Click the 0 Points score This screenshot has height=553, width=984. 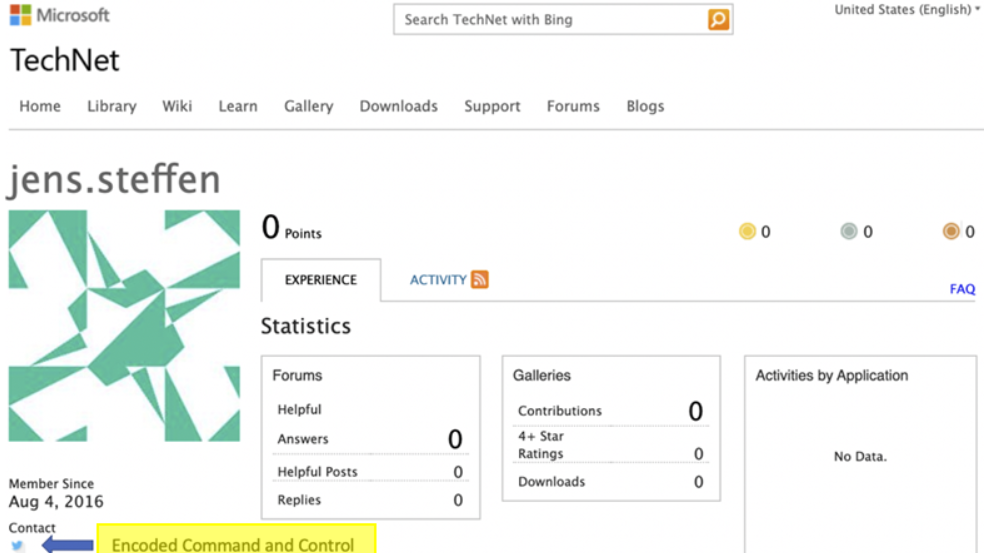pos(291,228)
